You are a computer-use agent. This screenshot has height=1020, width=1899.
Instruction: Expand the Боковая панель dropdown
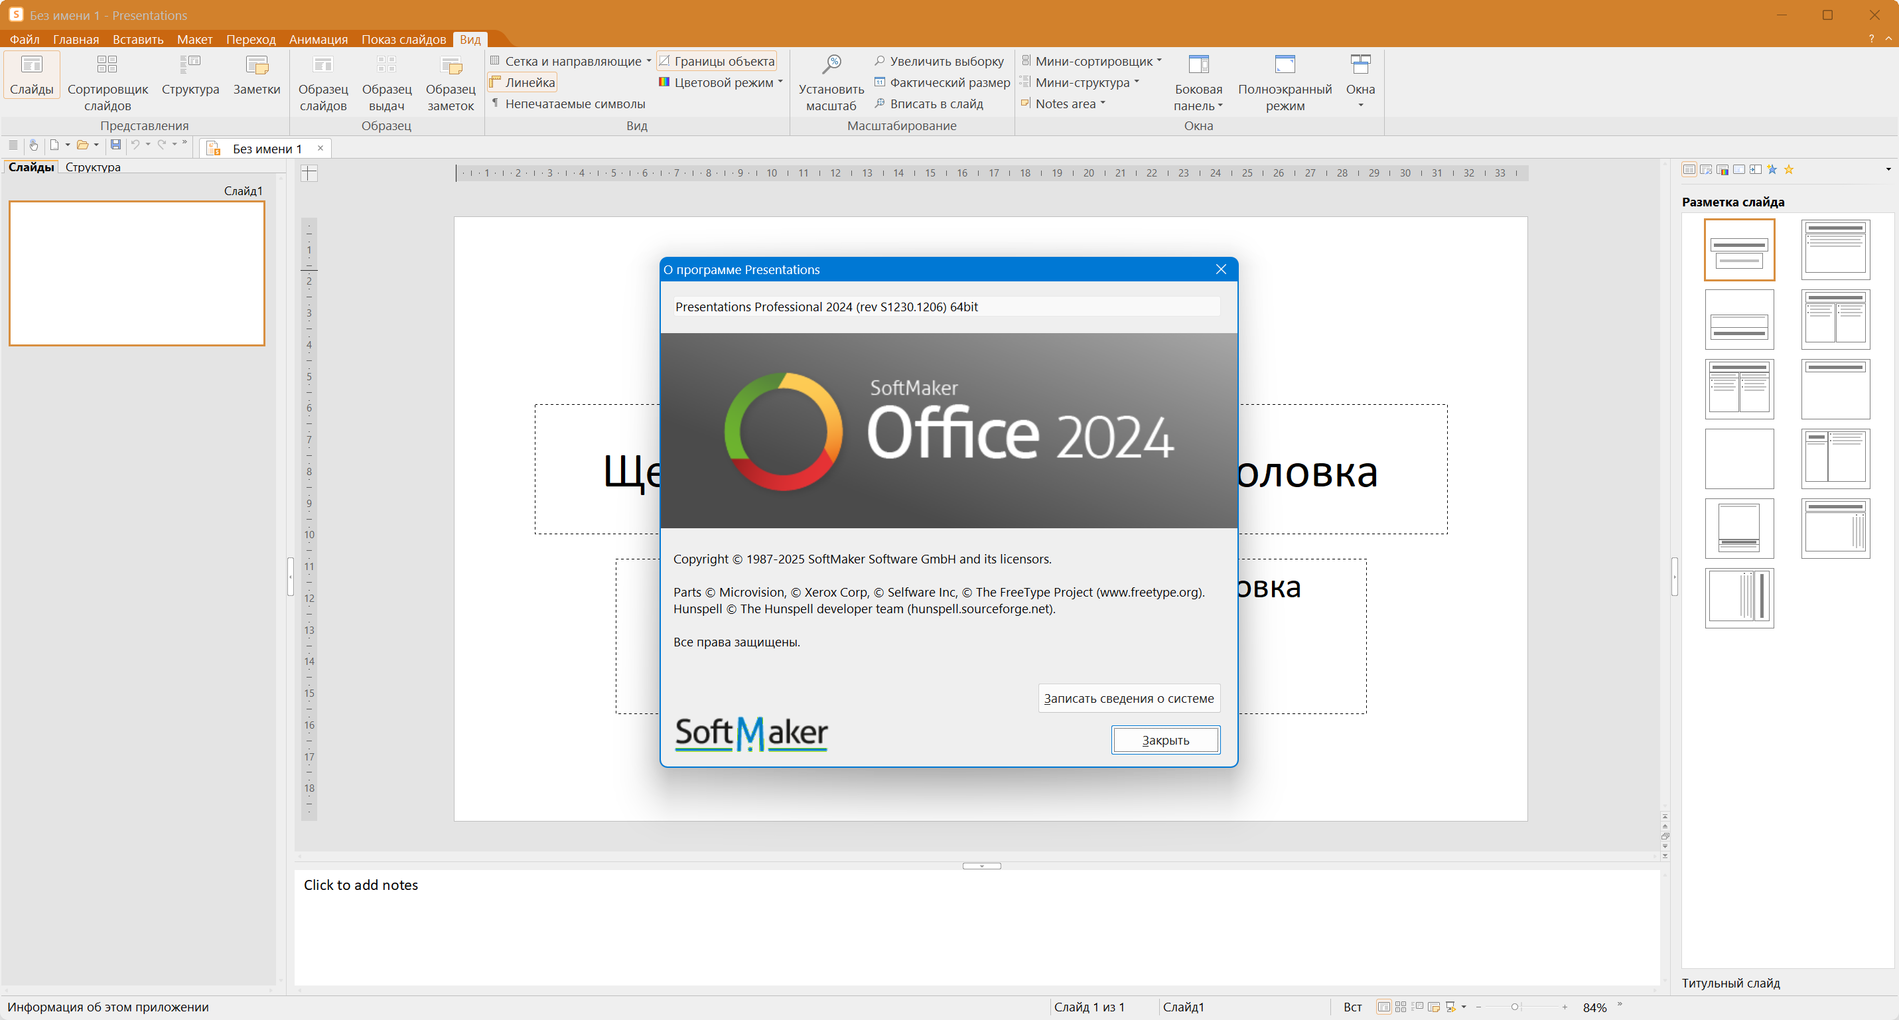click(1198, 83)
